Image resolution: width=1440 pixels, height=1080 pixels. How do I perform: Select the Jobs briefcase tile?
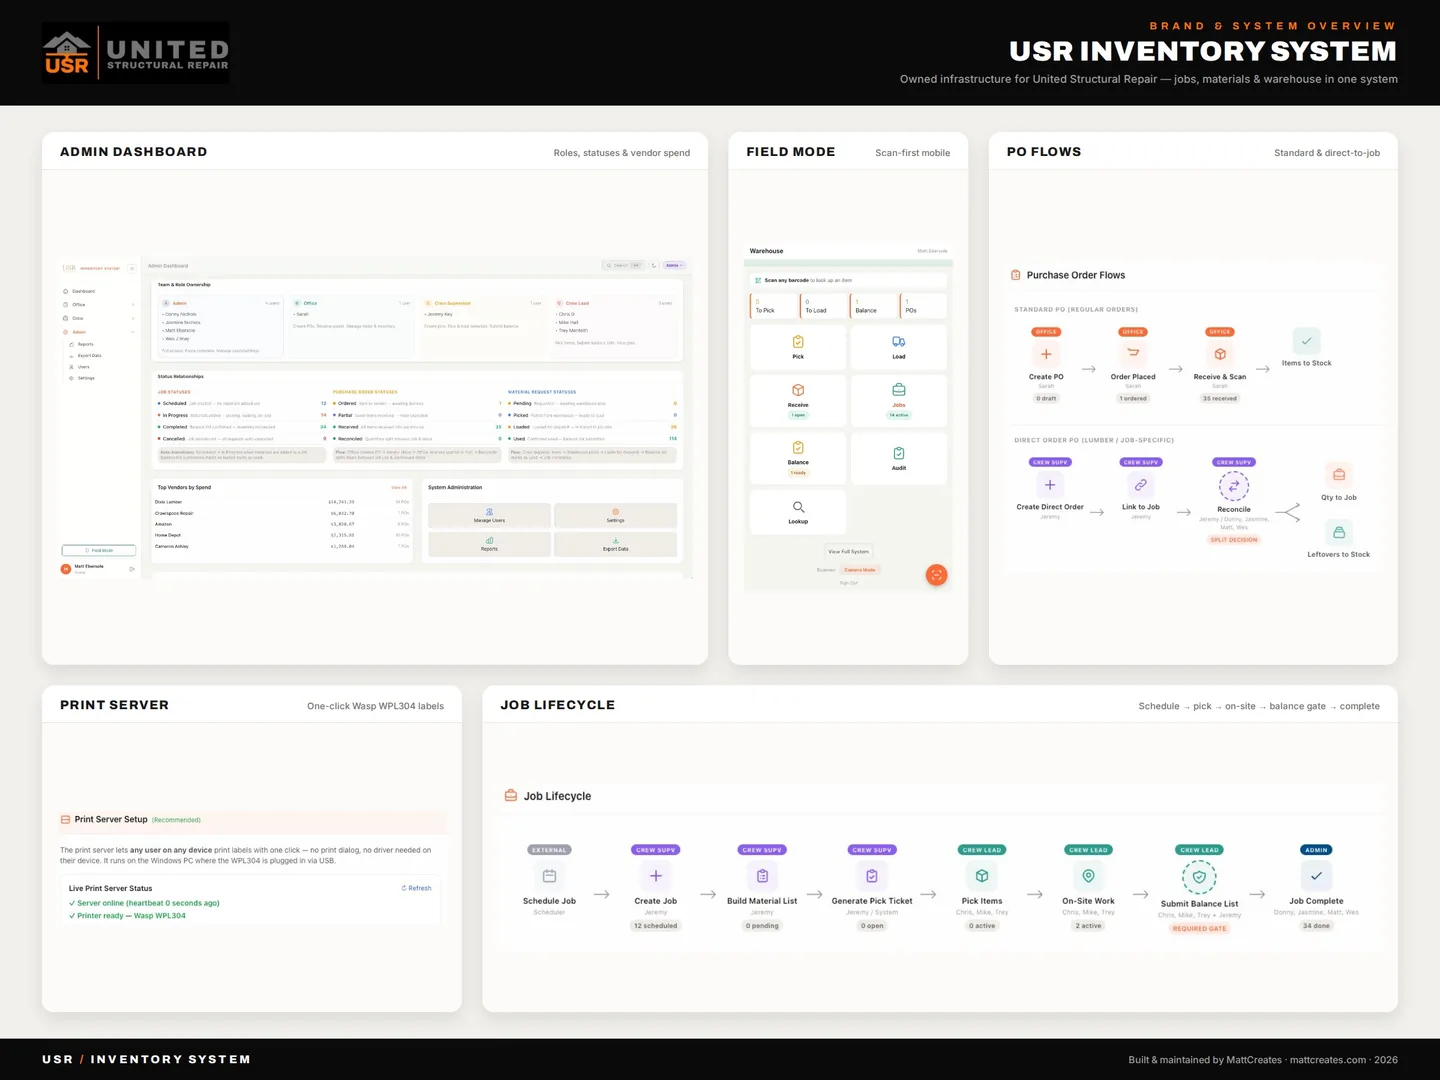(x=899, y=400)
